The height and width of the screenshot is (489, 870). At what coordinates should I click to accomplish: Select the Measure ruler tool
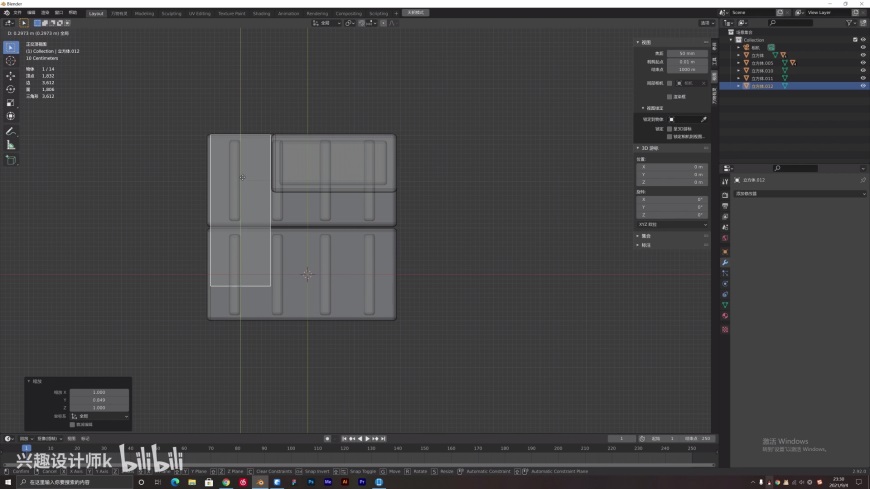pyautogui.click(x=11, y=145)
